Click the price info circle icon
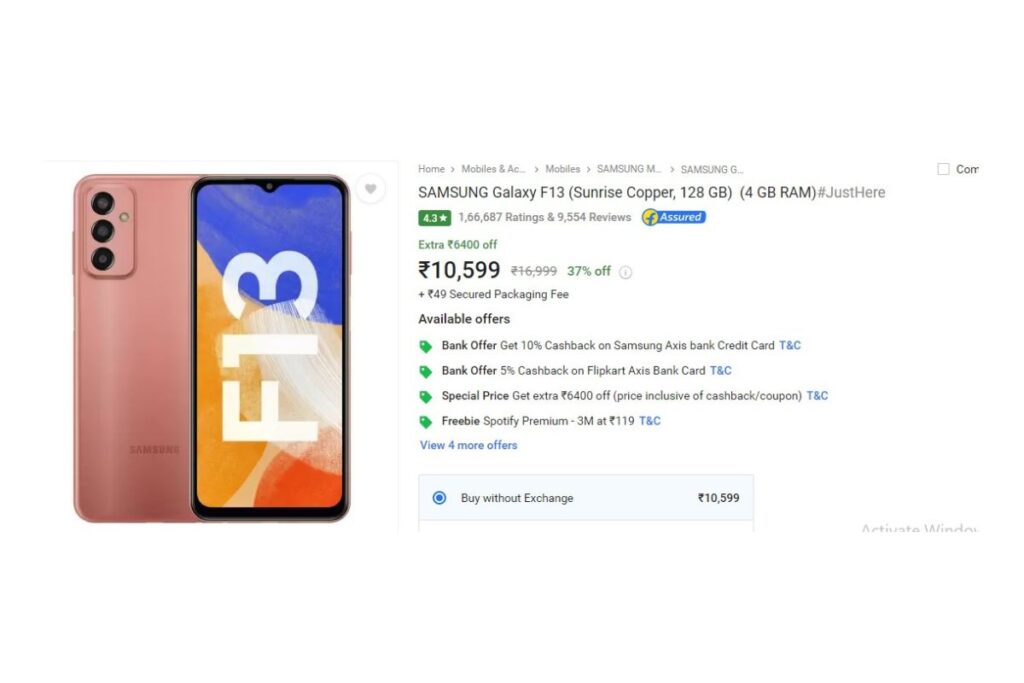This screenshot has width=1024, height=683. [626, 272]
